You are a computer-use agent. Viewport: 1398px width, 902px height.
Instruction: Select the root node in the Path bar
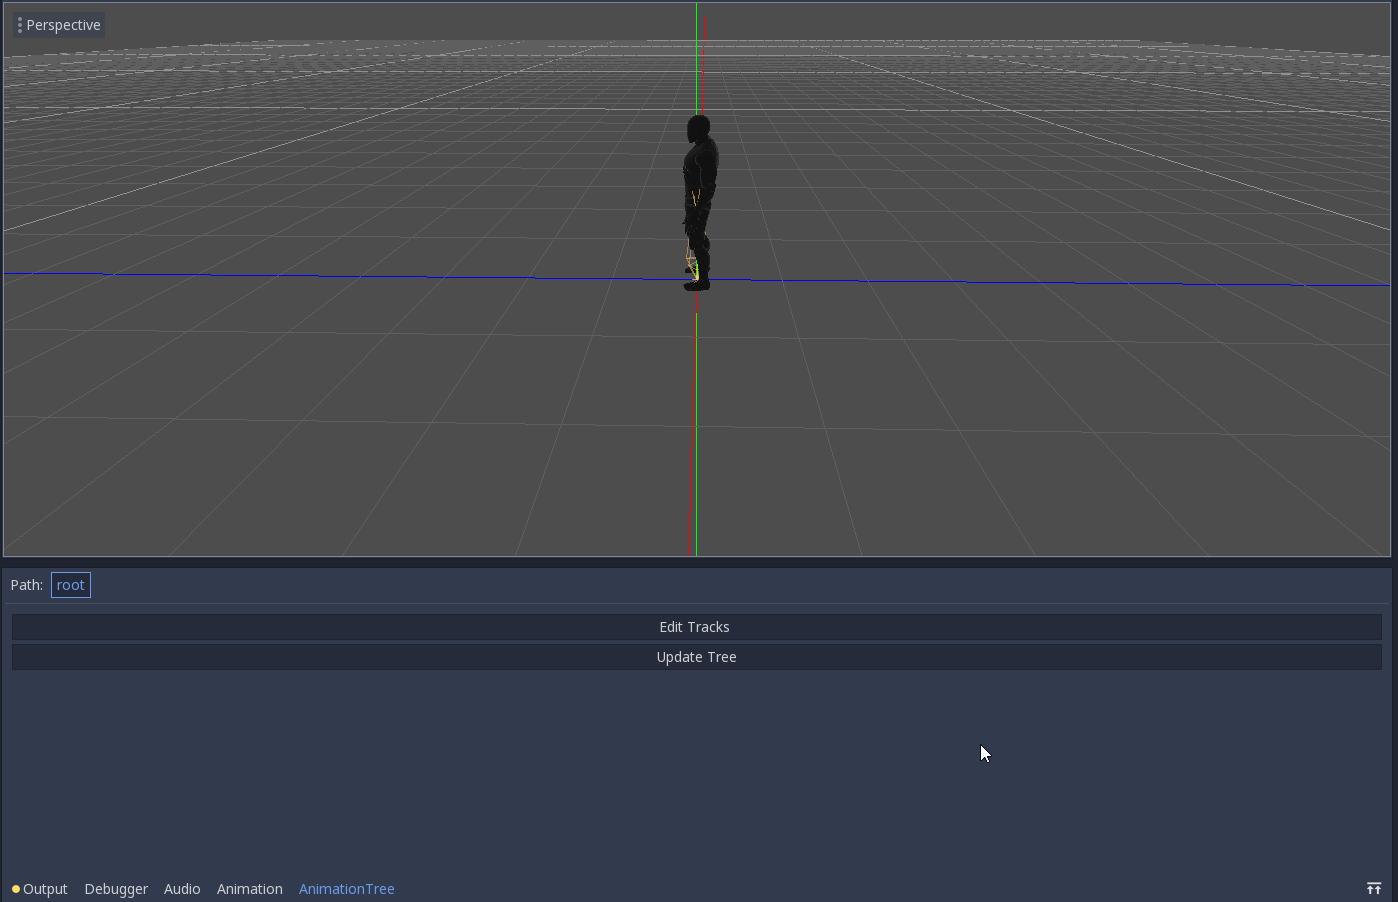[x=70, y=585]
